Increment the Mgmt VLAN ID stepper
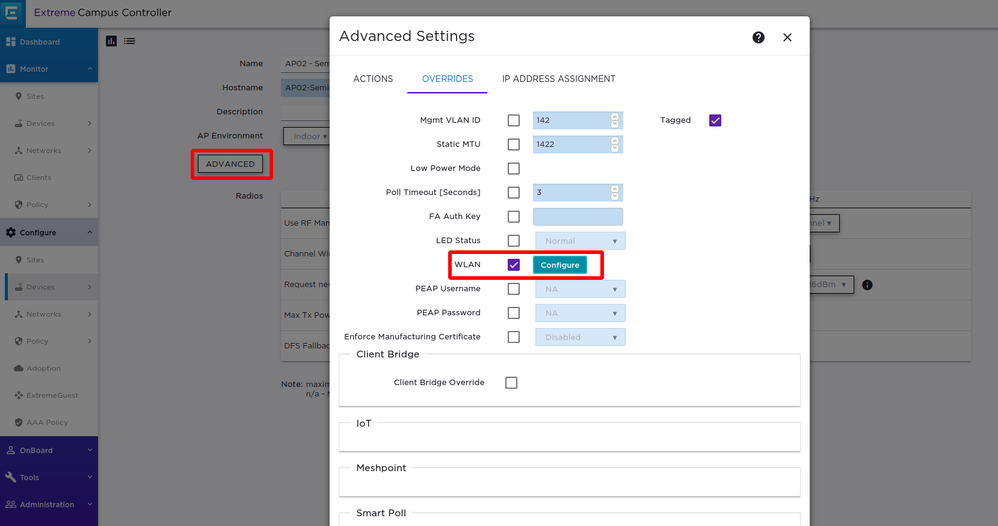The image size is (998, 526). point(615,117)
